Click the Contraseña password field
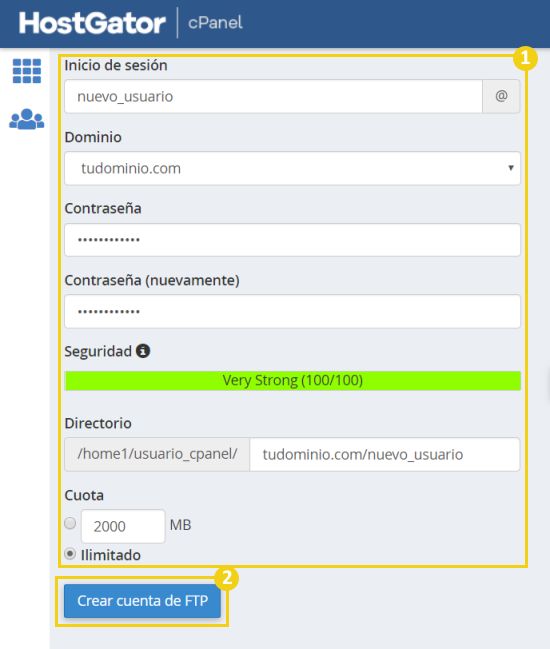The image size is (550, 649). tap(292, 240)
